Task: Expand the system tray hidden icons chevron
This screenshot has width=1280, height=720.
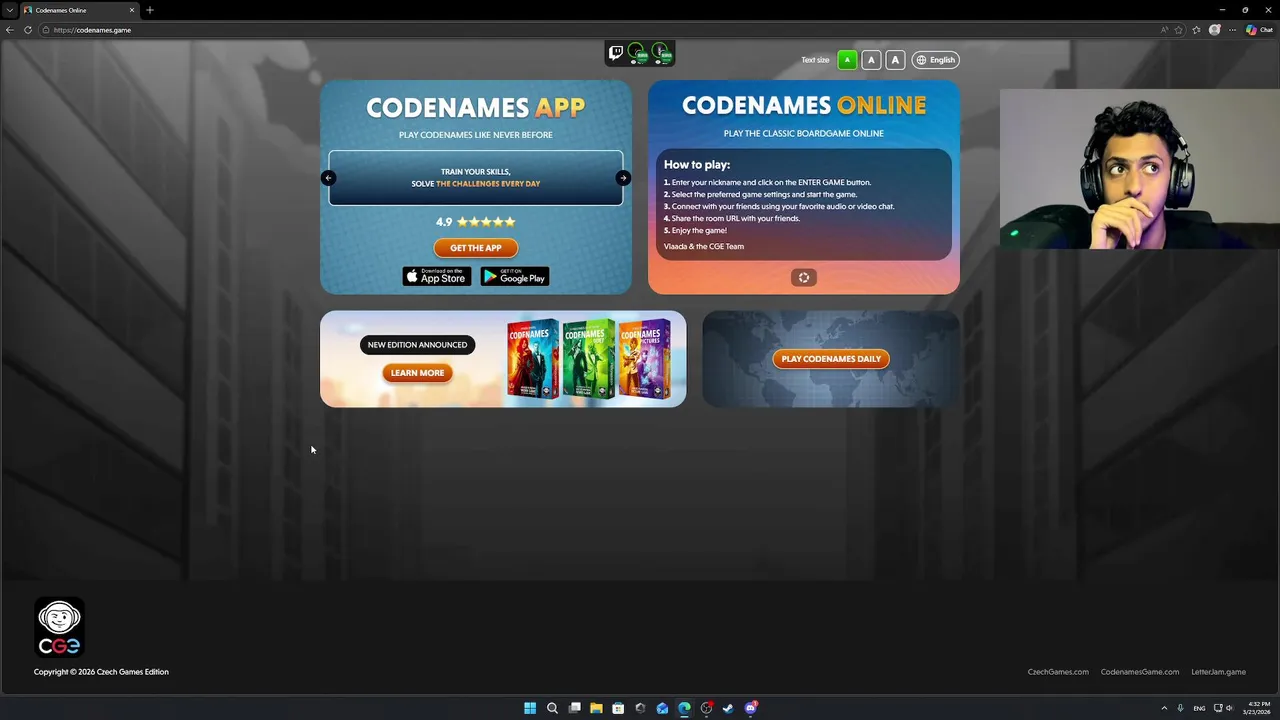Action: [1164, 708]
